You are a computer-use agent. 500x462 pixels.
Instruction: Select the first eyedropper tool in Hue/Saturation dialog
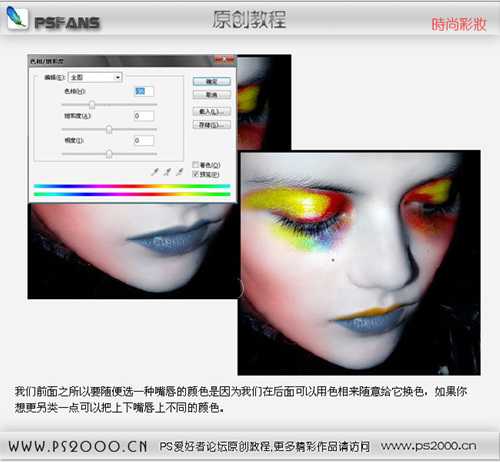click(x=155, y=172)
